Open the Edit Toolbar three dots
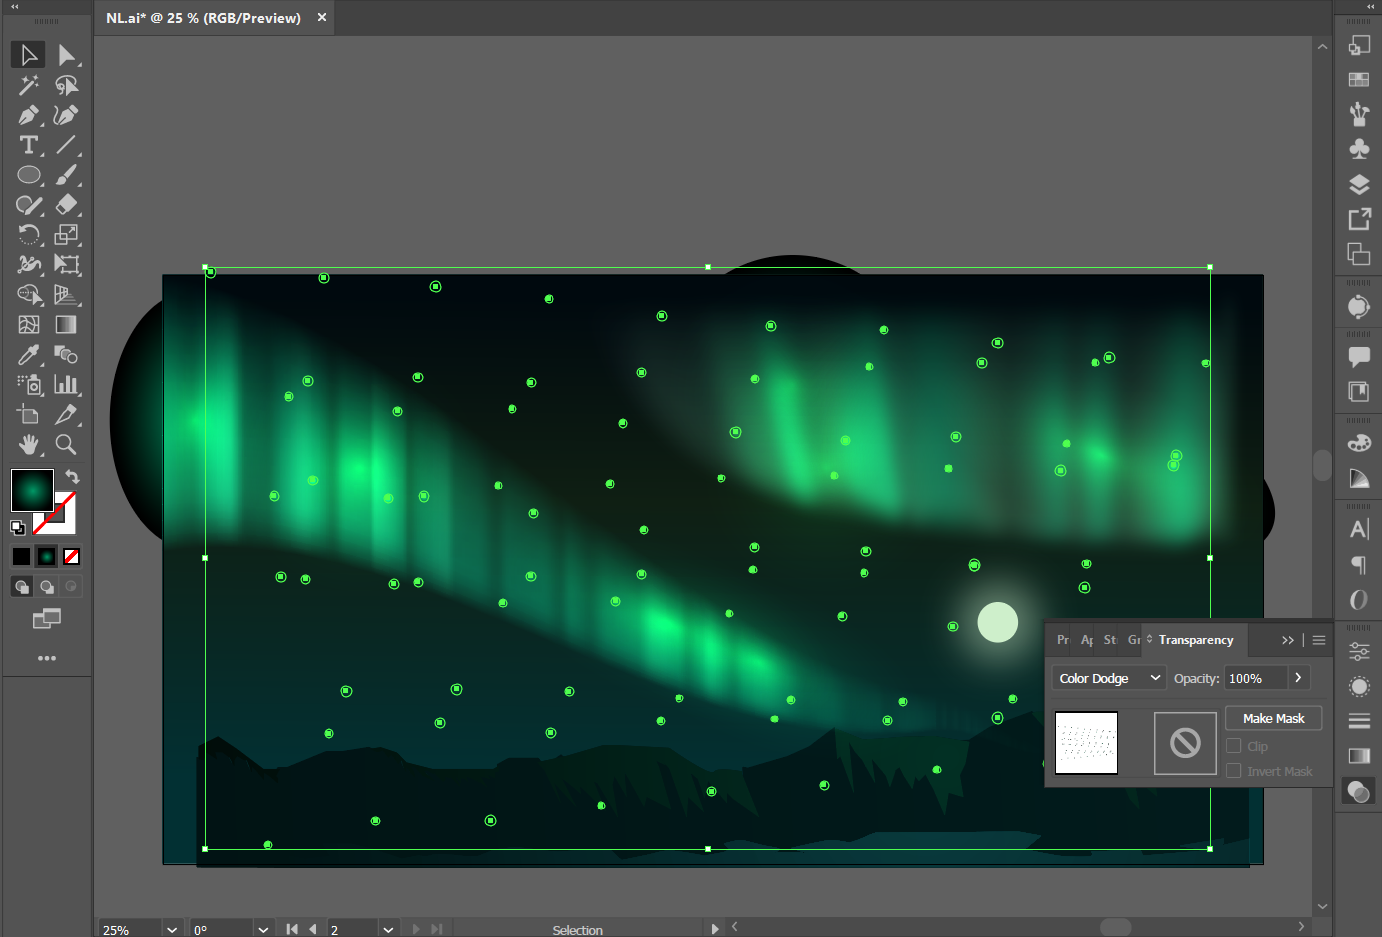This screenshot has height=937, width=1382. point(47,658)
